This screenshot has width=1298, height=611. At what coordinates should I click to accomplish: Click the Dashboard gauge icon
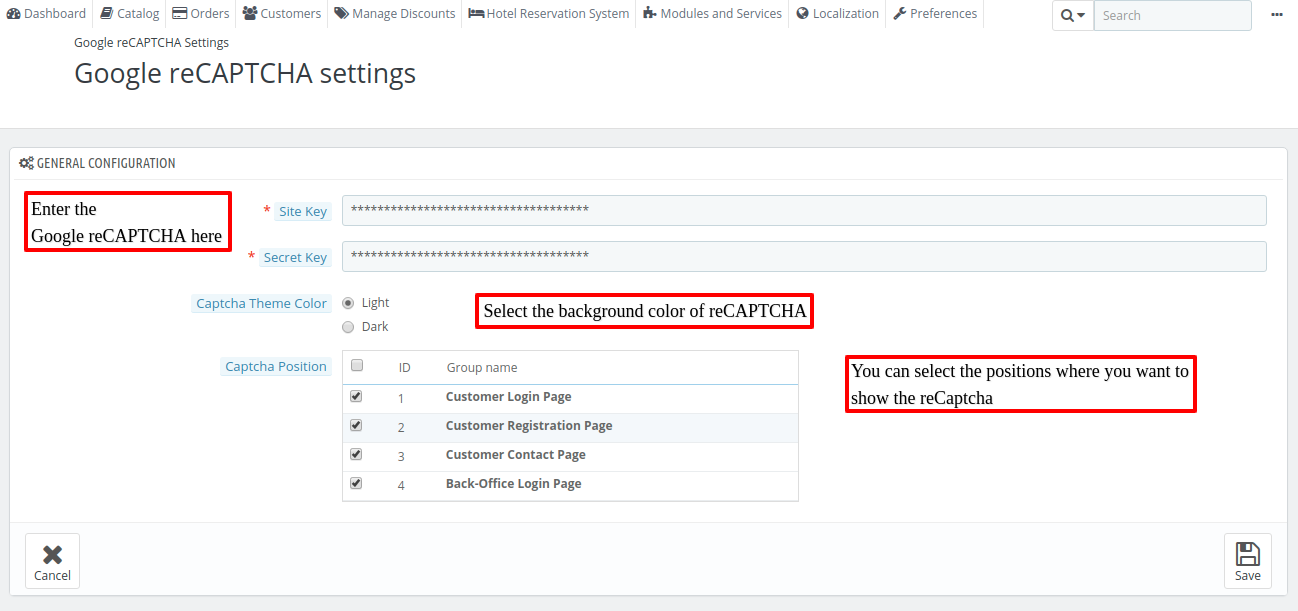[14, 14]
